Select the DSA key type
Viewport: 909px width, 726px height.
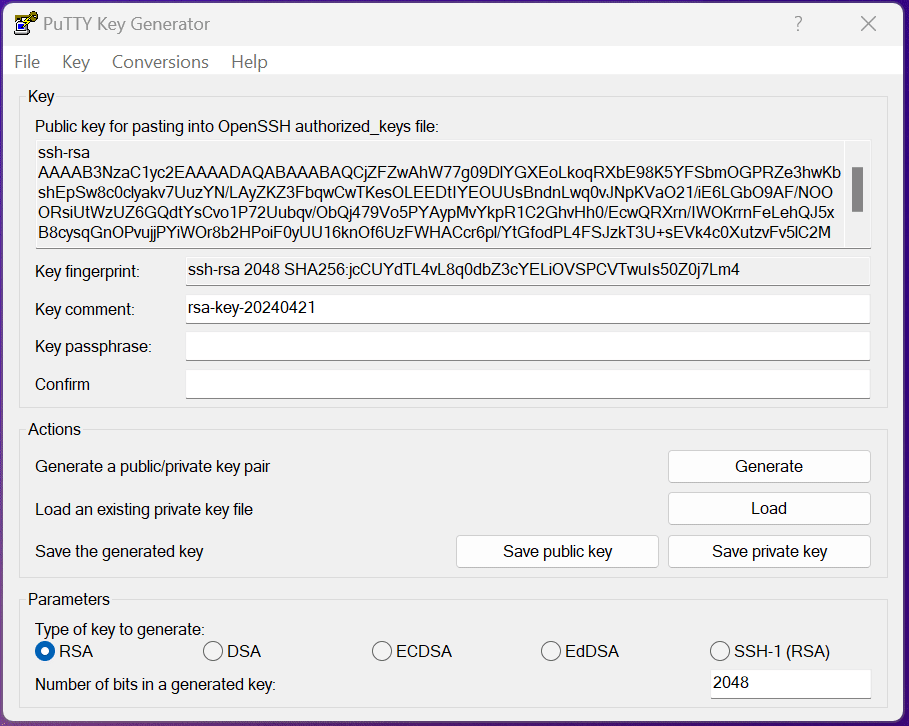213,652
